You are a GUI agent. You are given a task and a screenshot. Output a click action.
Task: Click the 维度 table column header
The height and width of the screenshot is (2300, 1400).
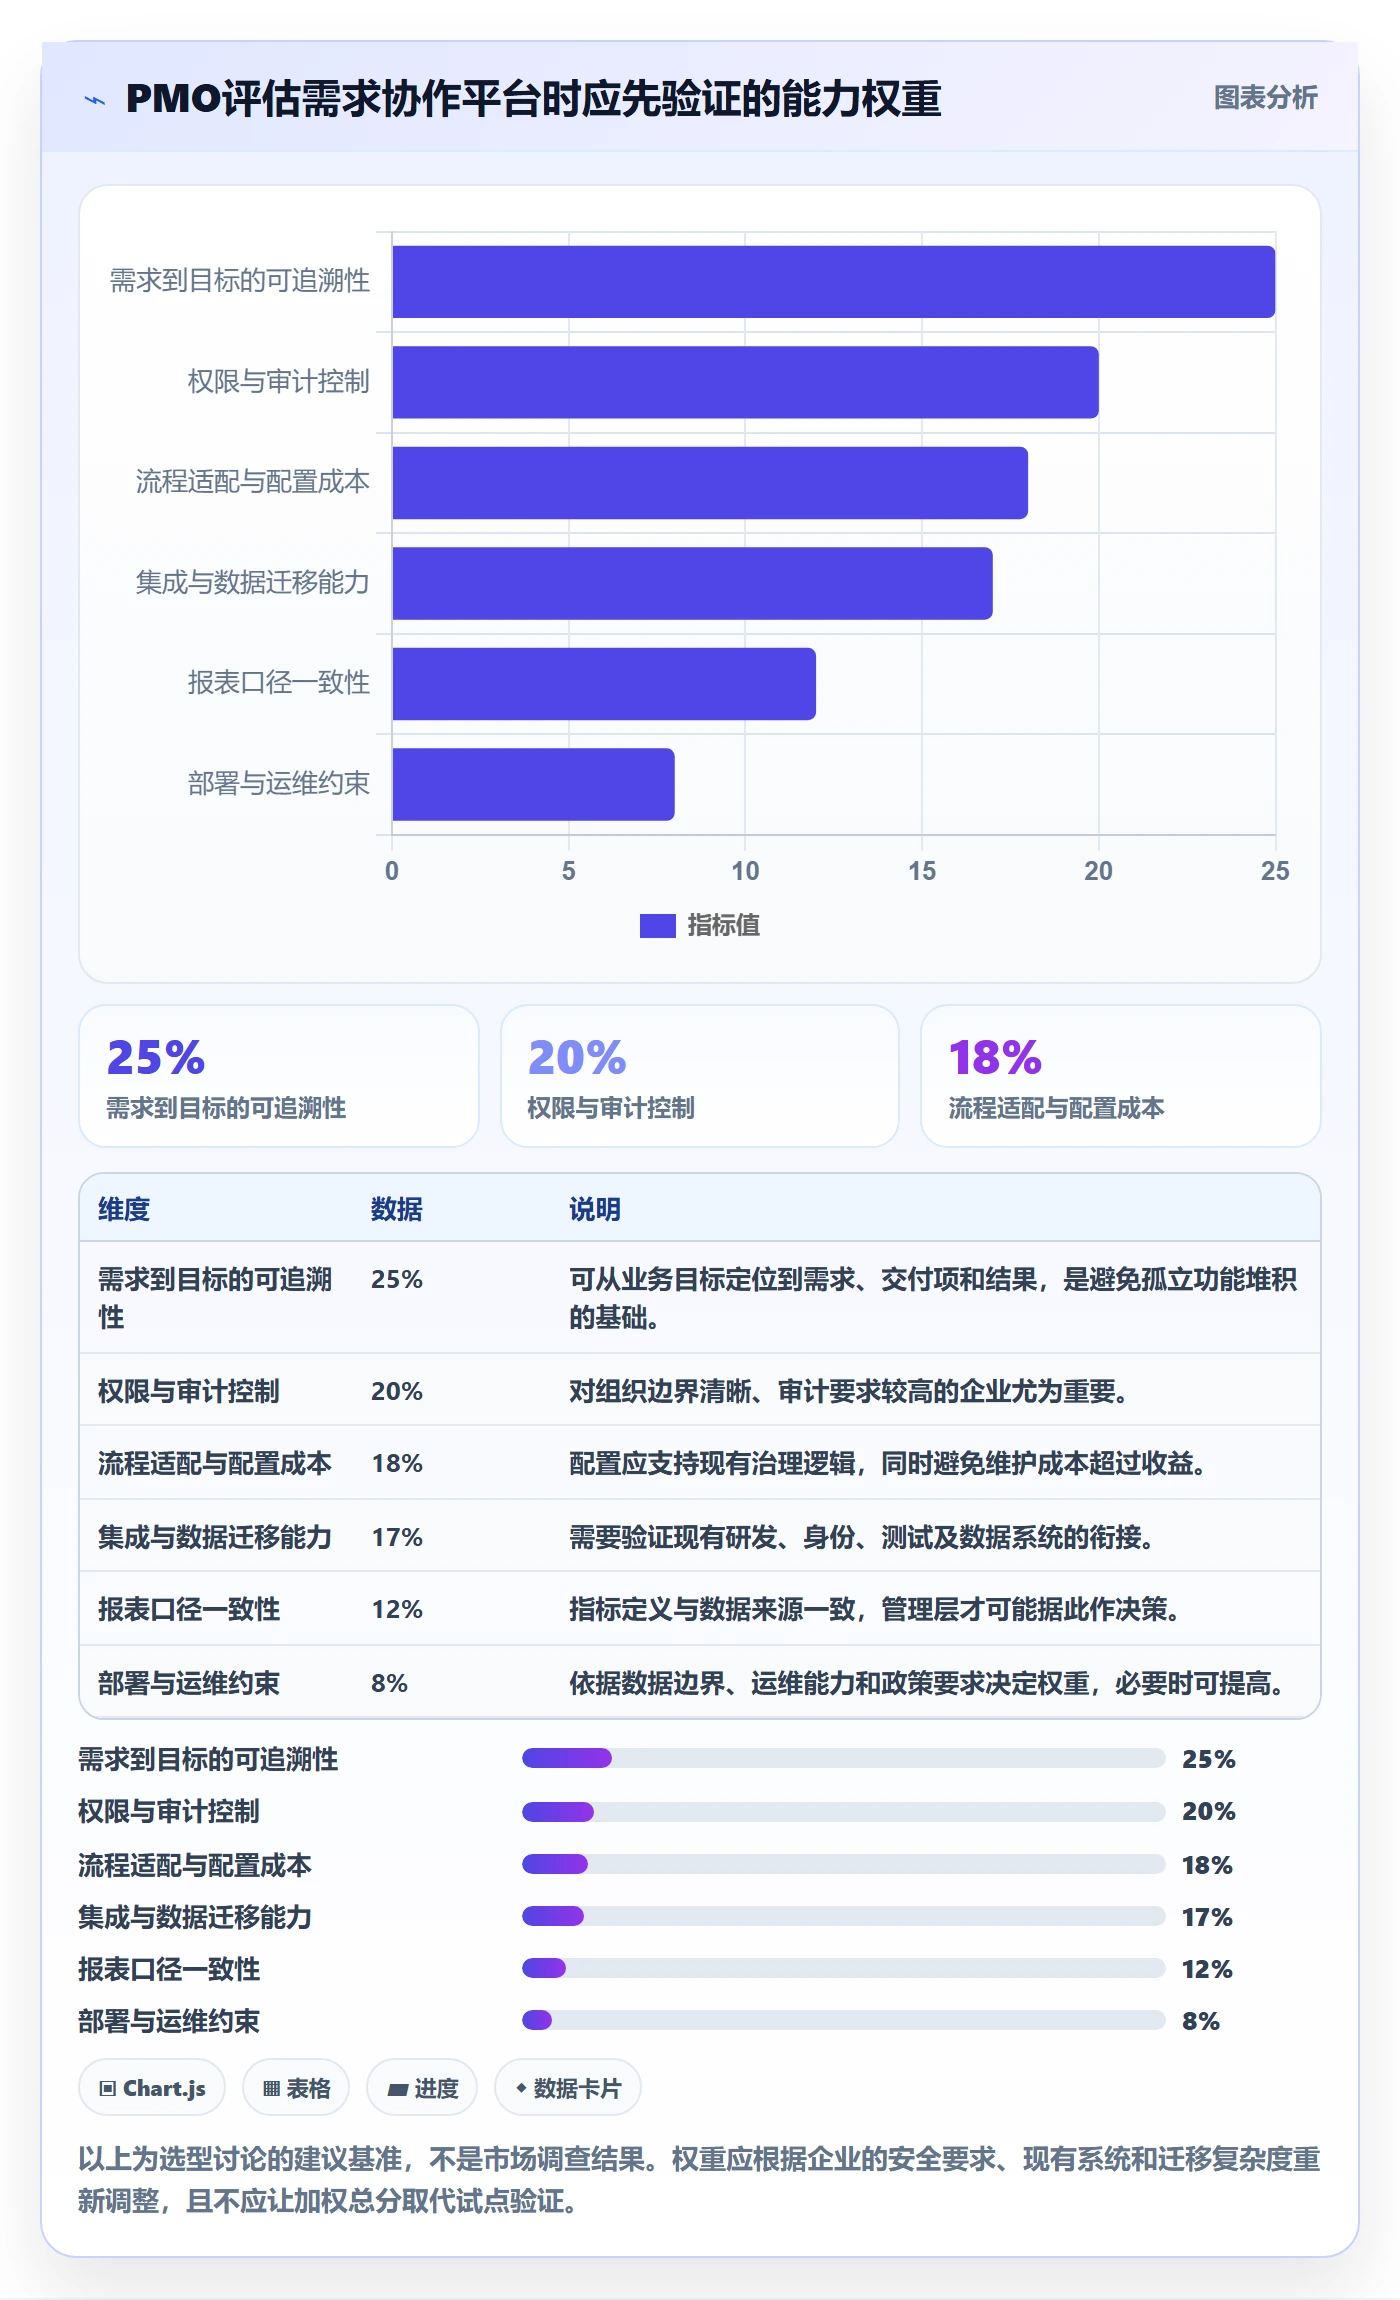pyautogui.click(x=124, y=1209)
